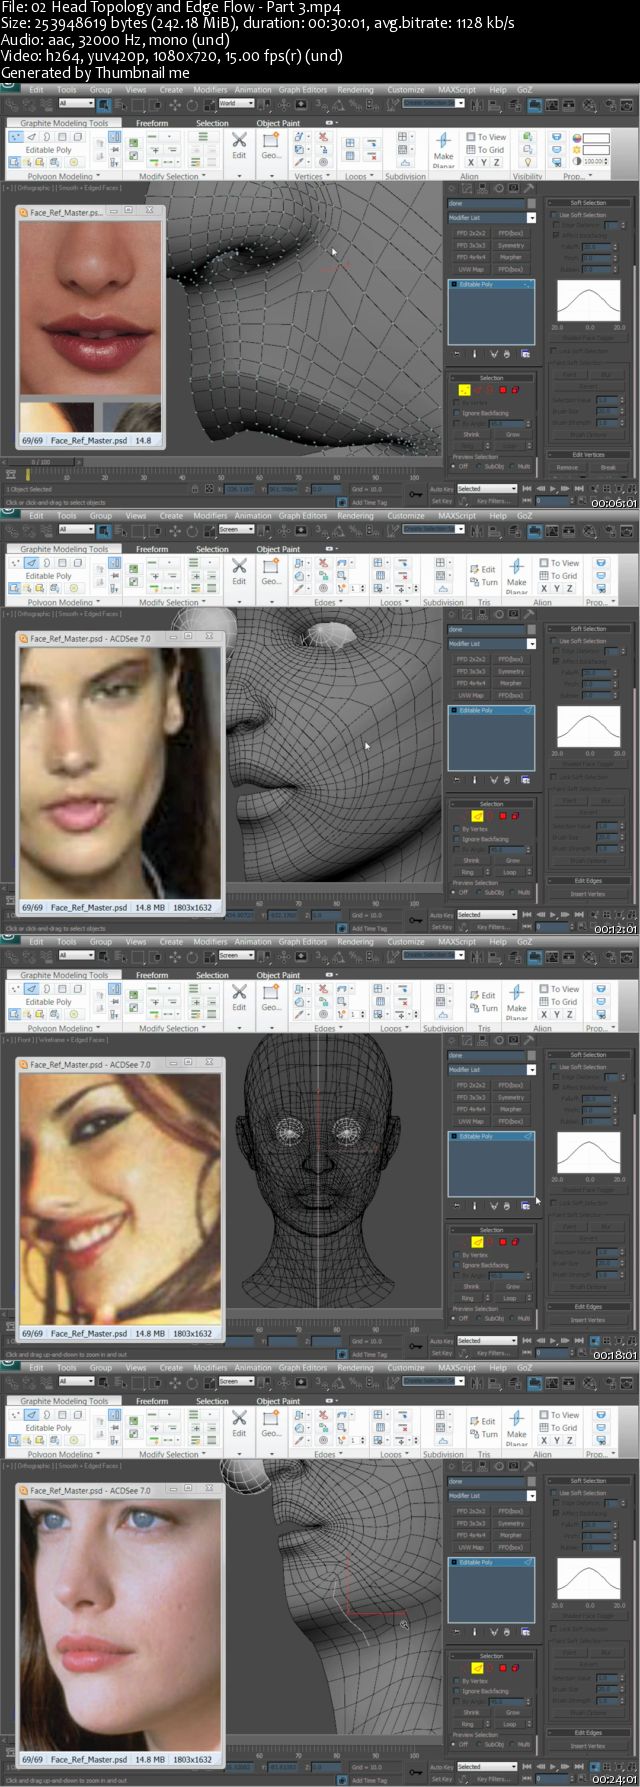Enable Use Soft Selection checkbox in 00:24:01 frame
The height and width of the screenshot is (1787, 640).
coord(555,1493)
